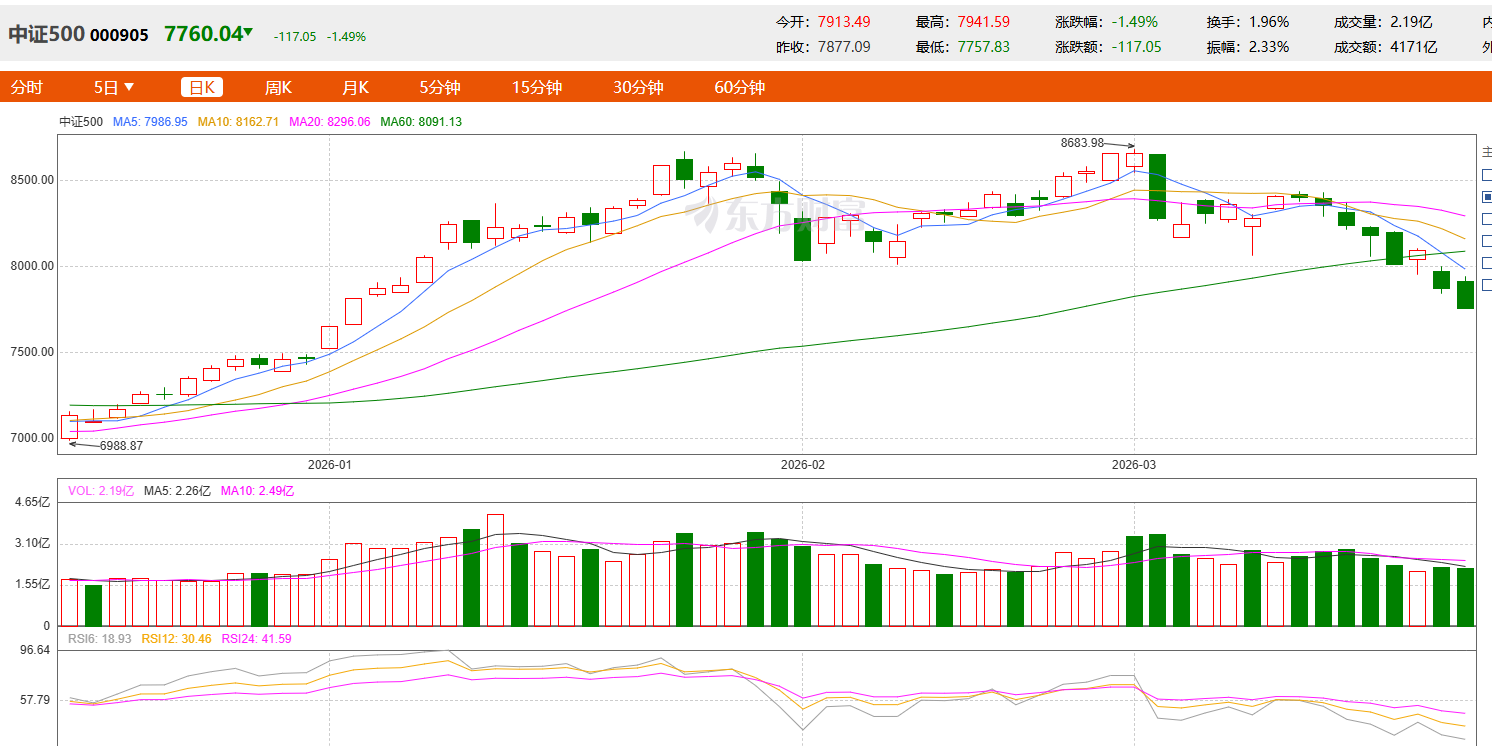
Task: Click the 中证500 000905 index title
Action: 79,35
